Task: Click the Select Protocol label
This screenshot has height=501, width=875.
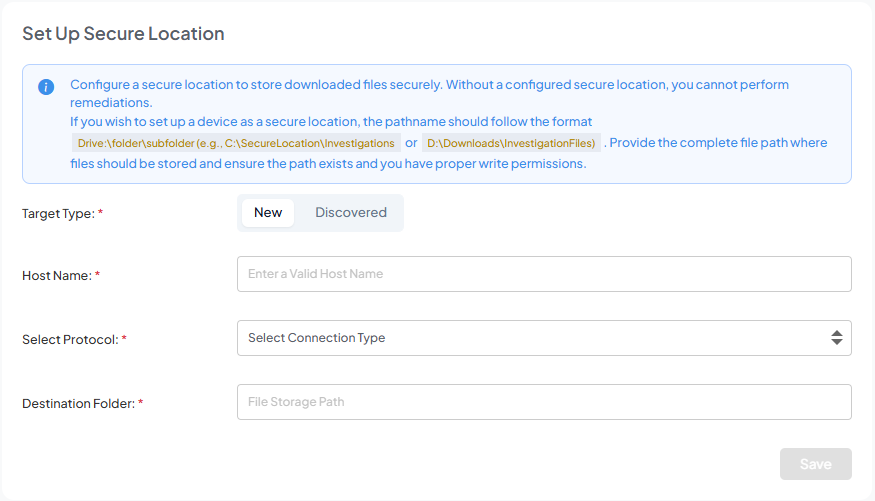Action: point(69,340)
